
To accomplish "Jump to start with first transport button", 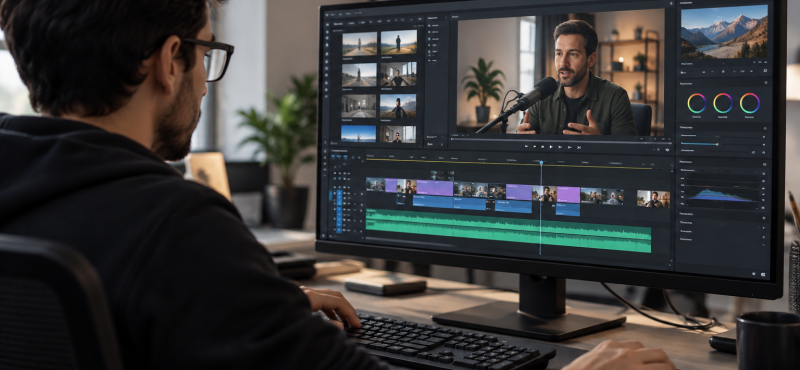I will [x=526, y=146].
